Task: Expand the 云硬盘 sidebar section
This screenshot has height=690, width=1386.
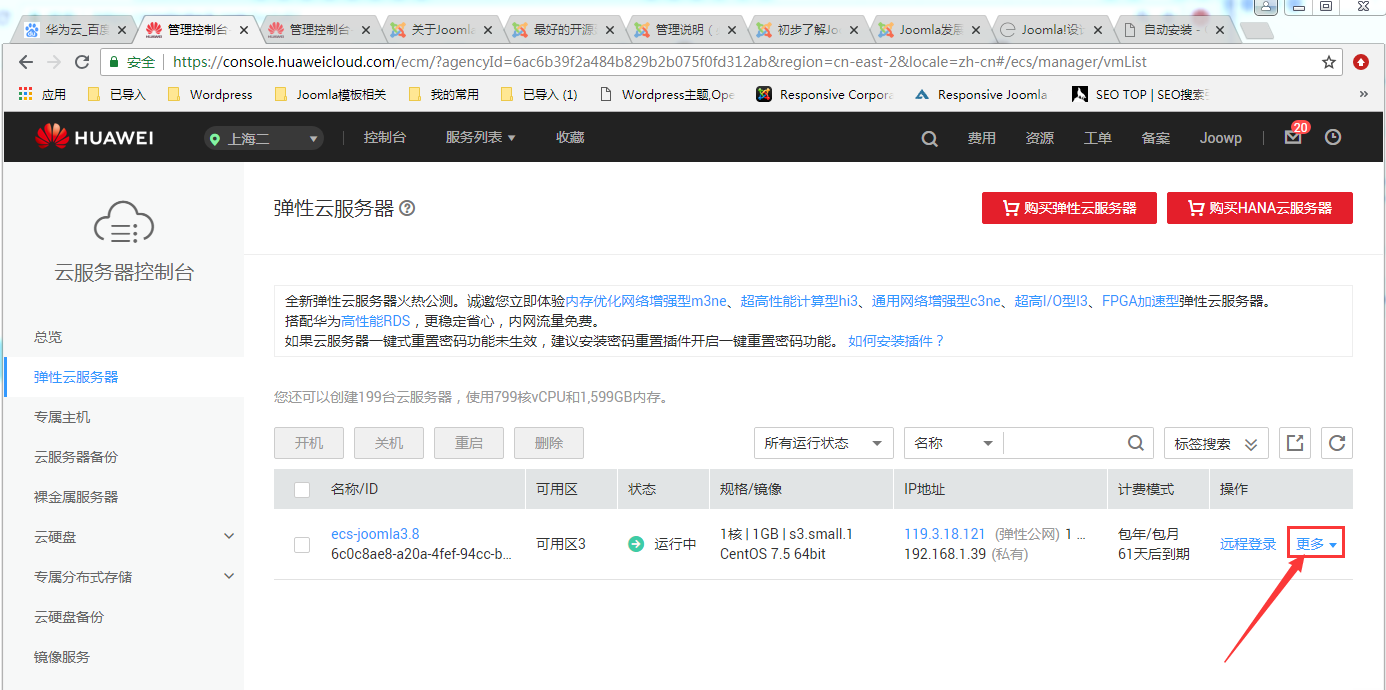Action: coord(229,537)
